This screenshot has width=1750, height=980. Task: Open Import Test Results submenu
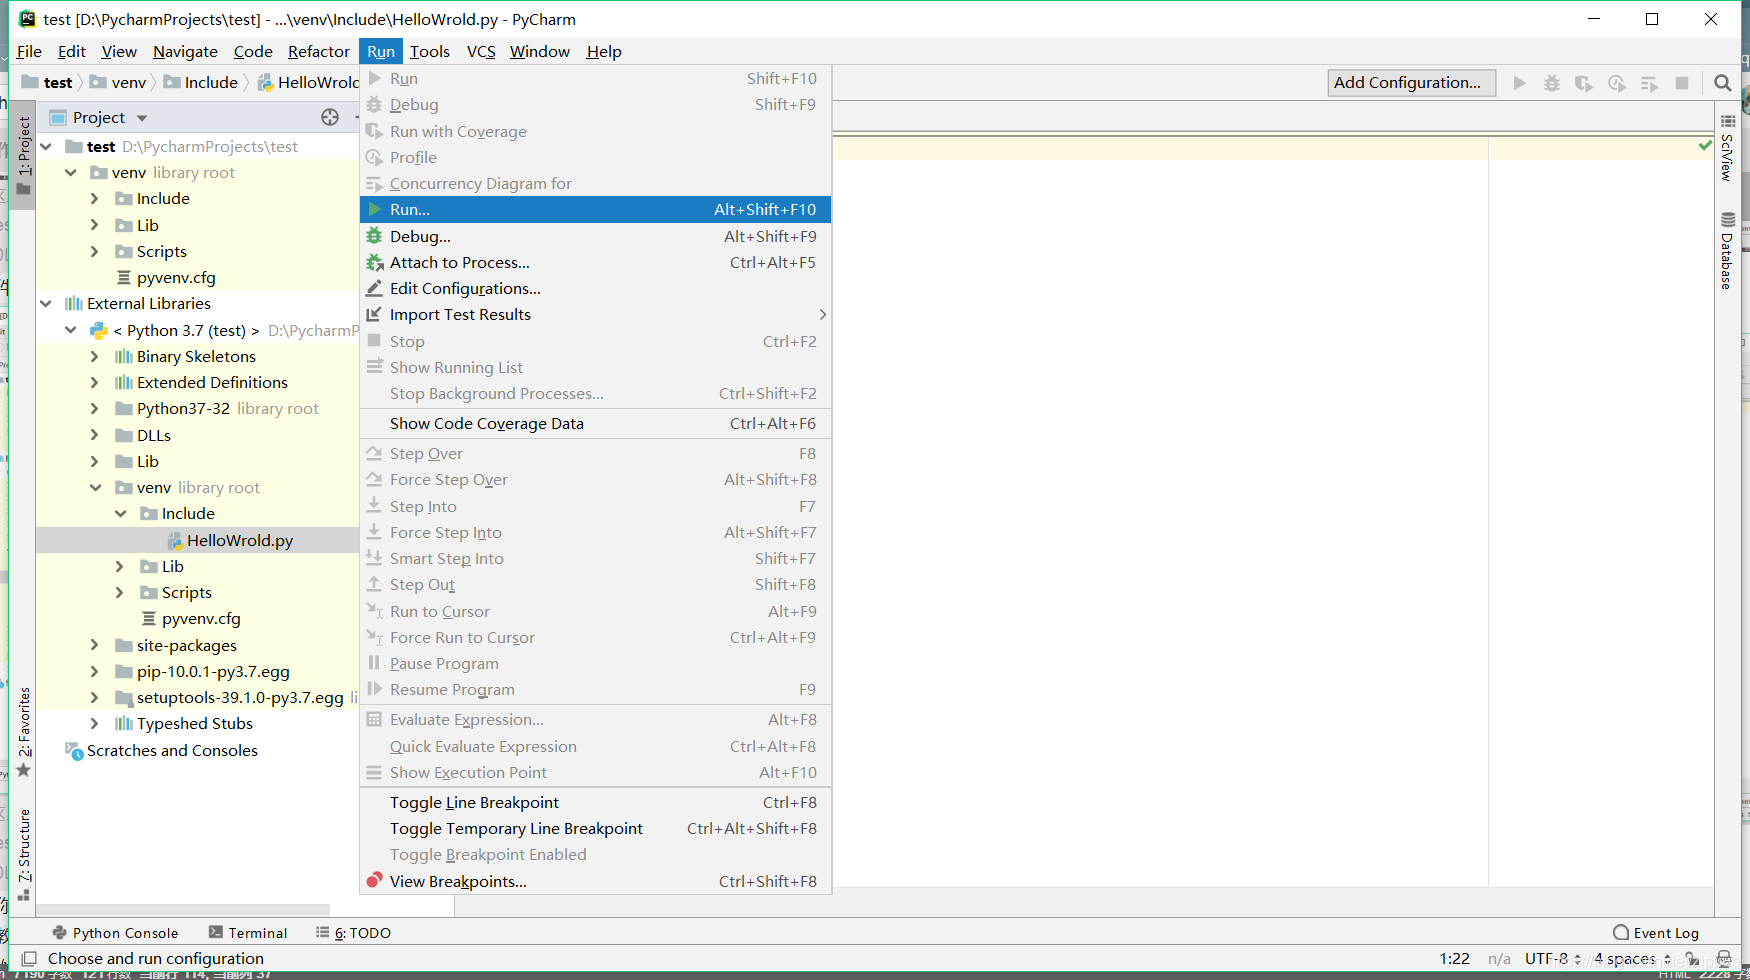click(x=595, y=314)
